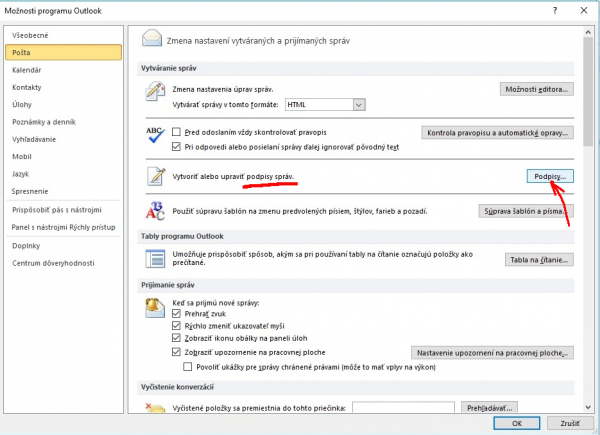Image resolution: width=600 pixels, height=435 pixels.
Task: Click the ABC spell-check icon
Action: point(155,135)
